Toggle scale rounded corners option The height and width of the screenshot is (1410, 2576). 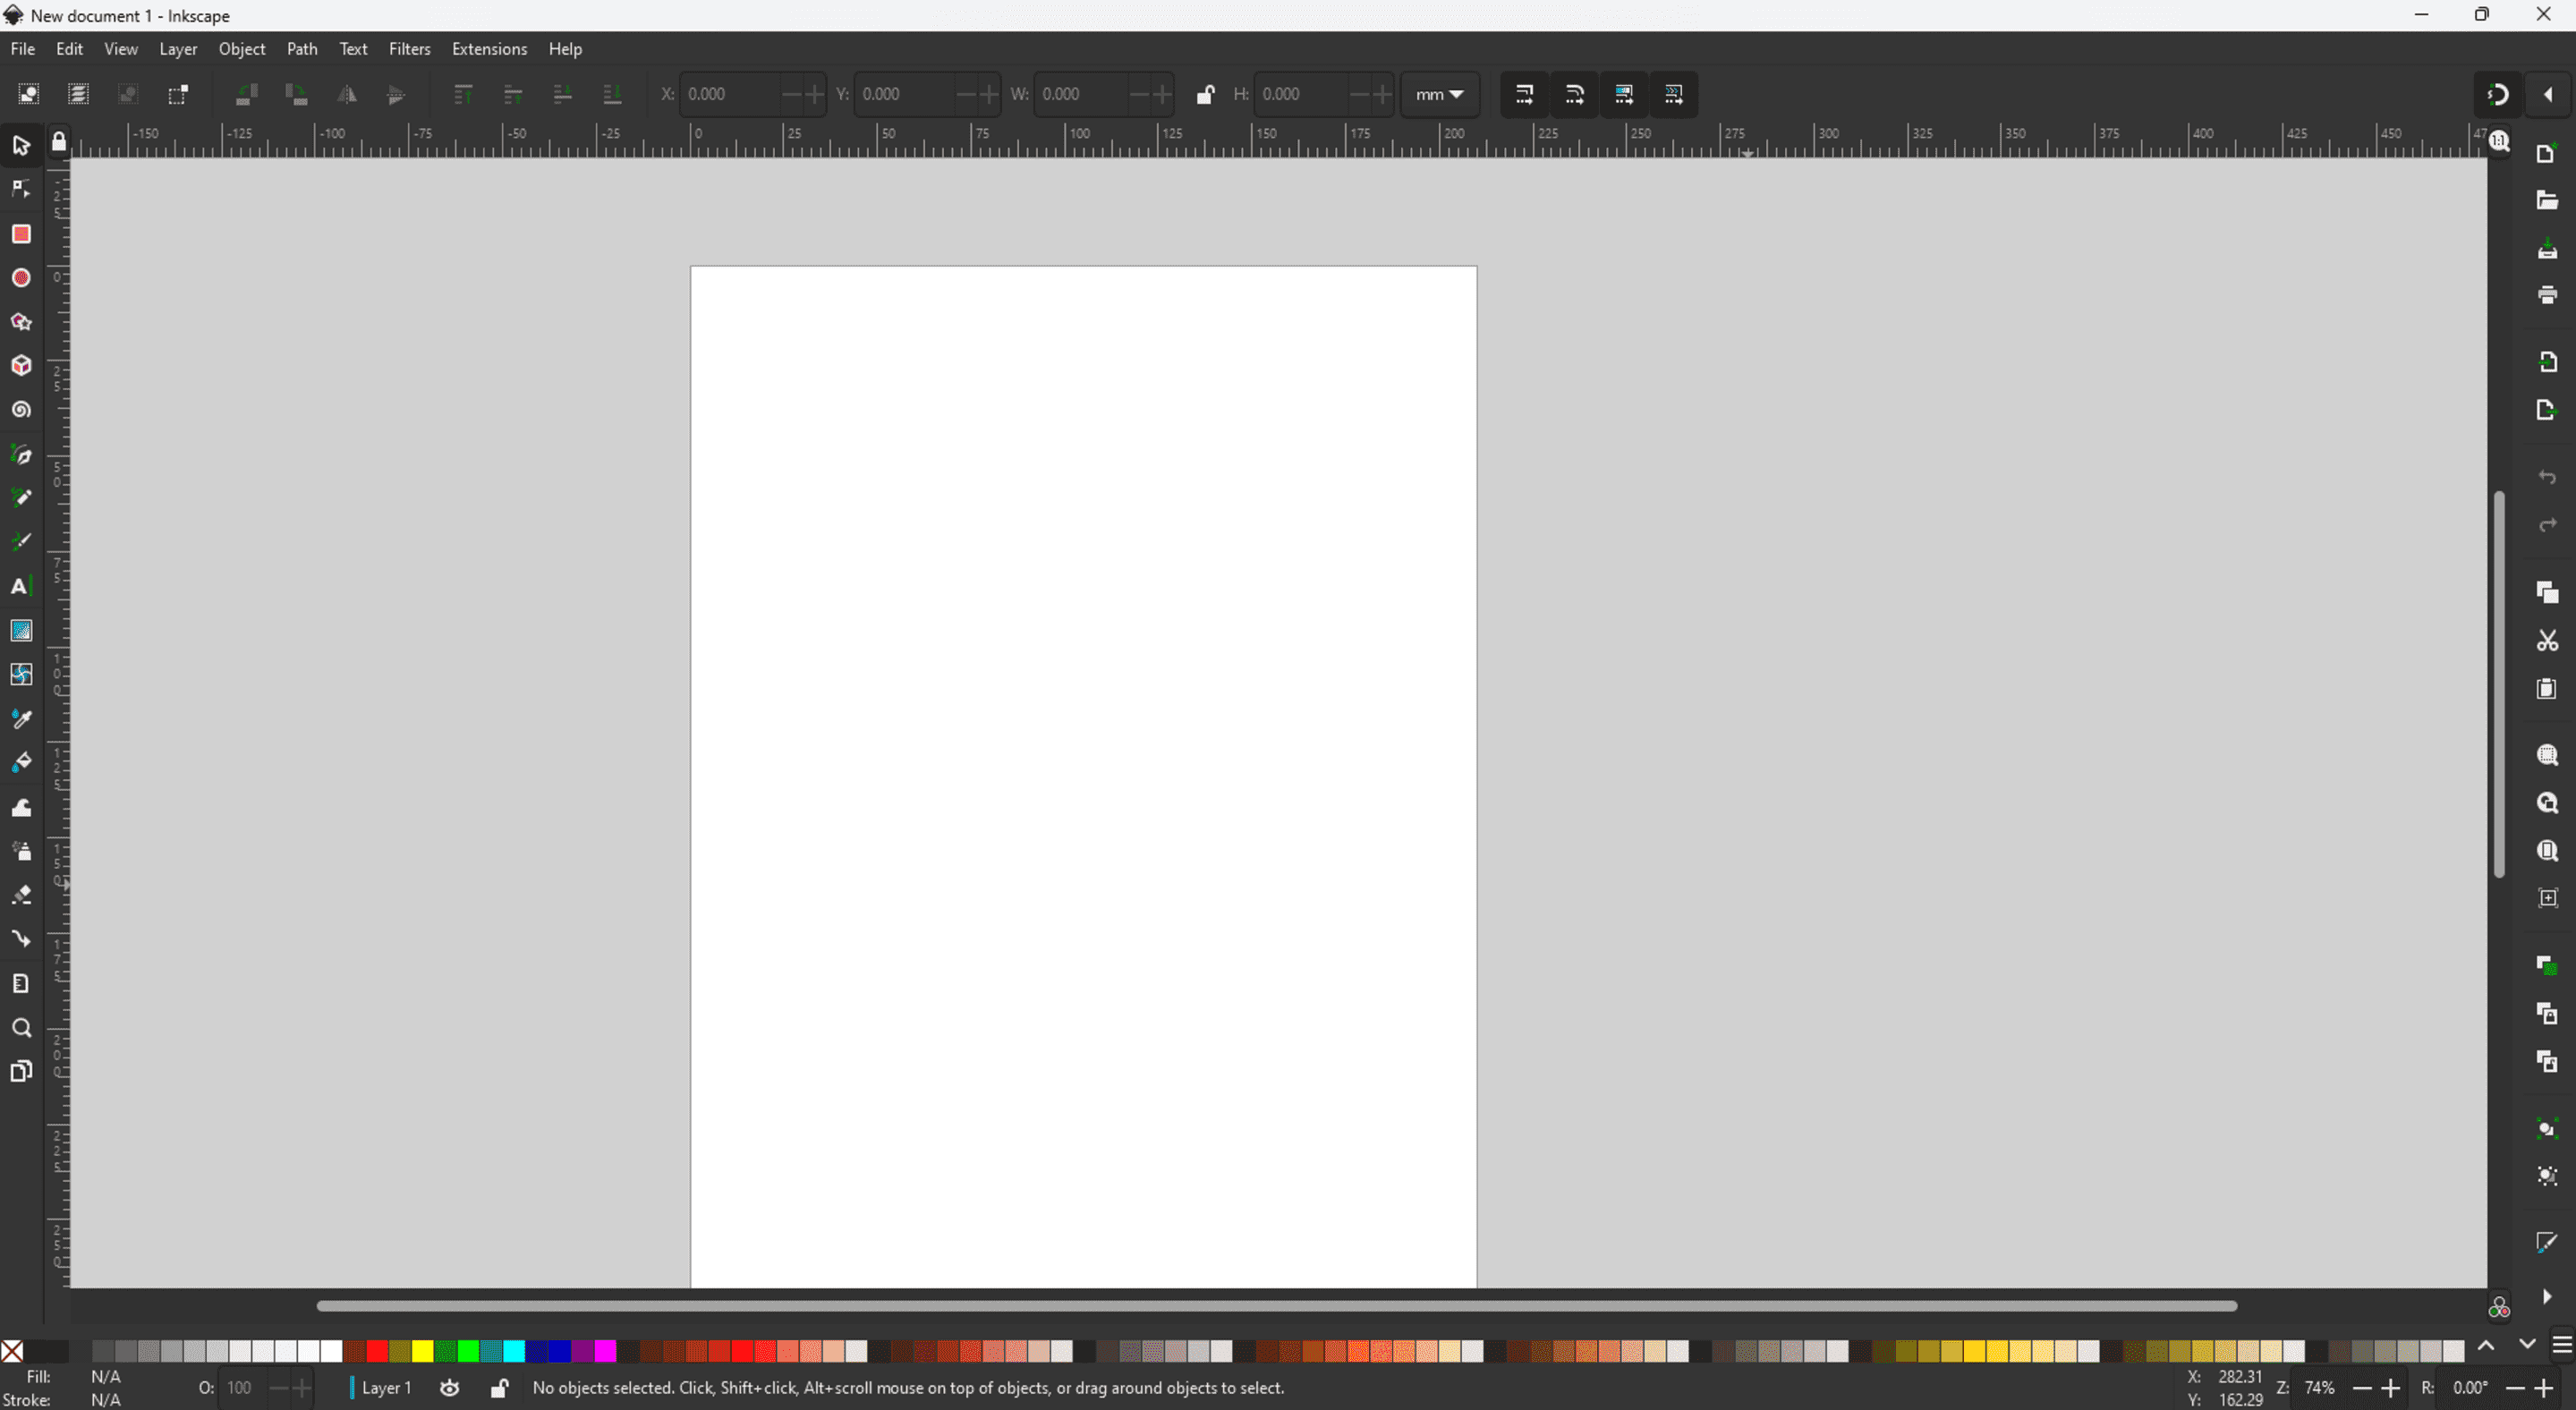coord(1575,94)
